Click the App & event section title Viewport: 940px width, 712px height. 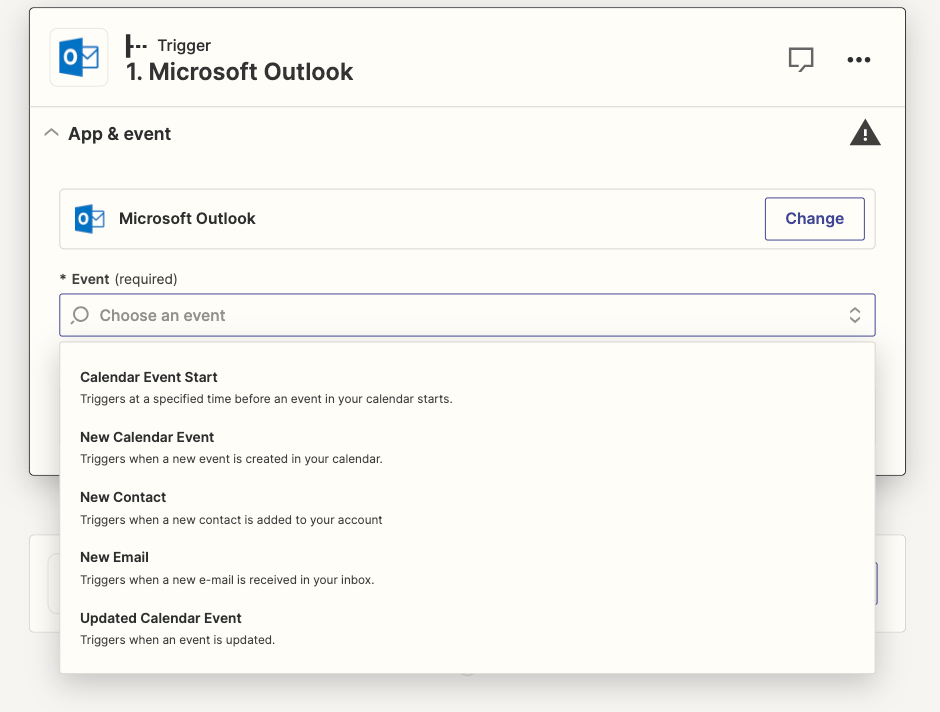tap(119, 134)
